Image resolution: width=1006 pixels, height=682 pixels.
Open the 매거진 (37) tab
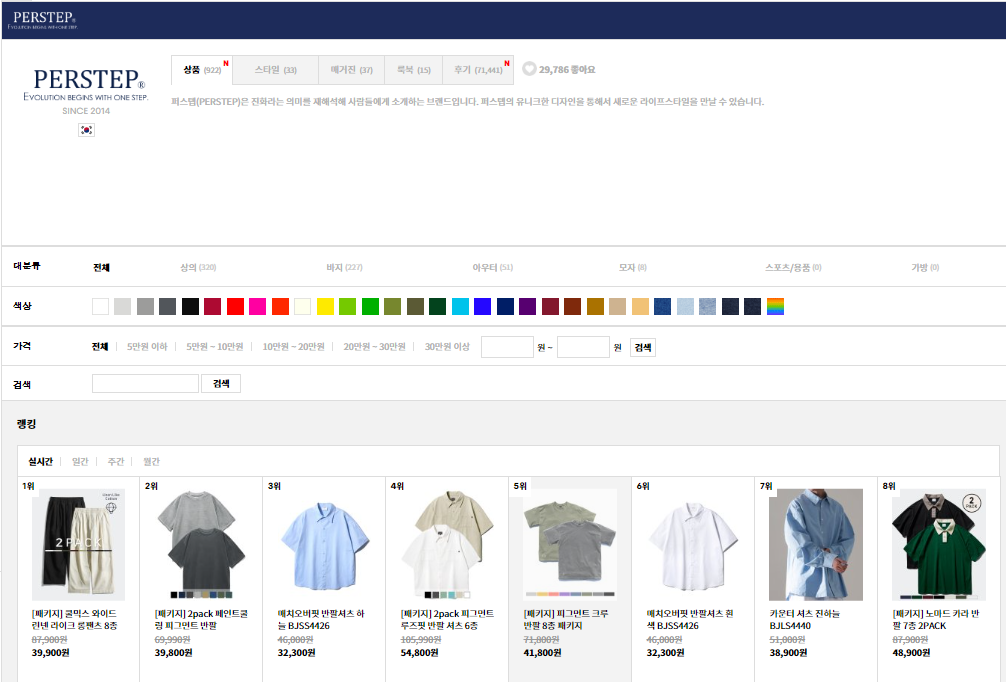(x=352, y=70)
